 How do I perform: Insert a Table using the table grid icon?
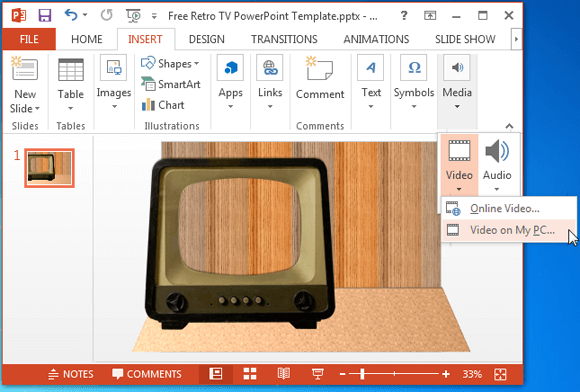pyautogui.click(x=71, y=70)
